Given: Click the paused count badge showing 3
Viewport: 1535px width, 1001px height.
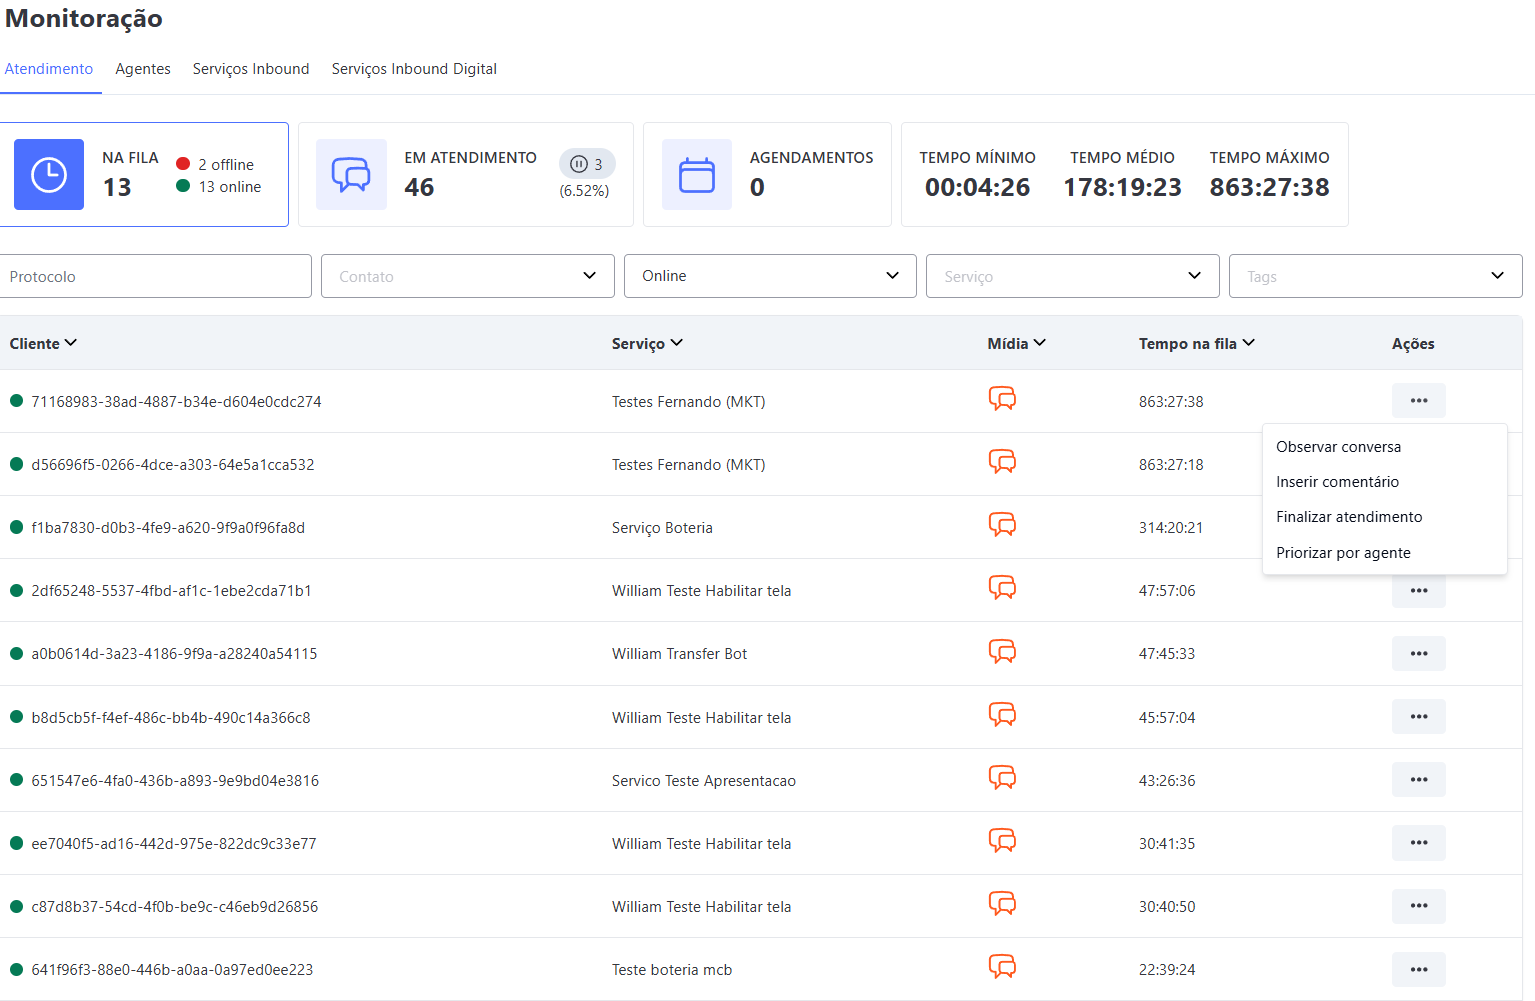Looking at the screenshot, I should tap(587, 164).
